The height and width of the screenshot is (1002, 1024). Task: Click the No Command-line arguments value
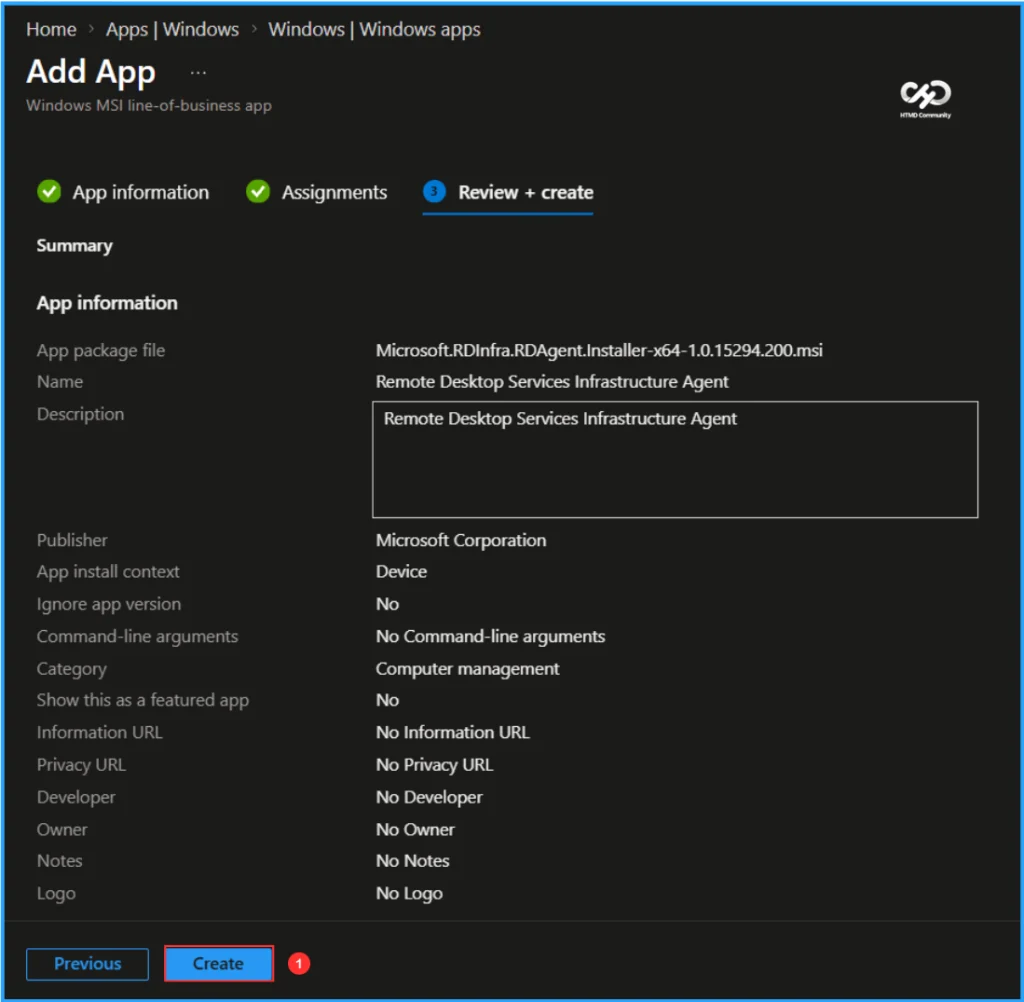pos(490,636)
